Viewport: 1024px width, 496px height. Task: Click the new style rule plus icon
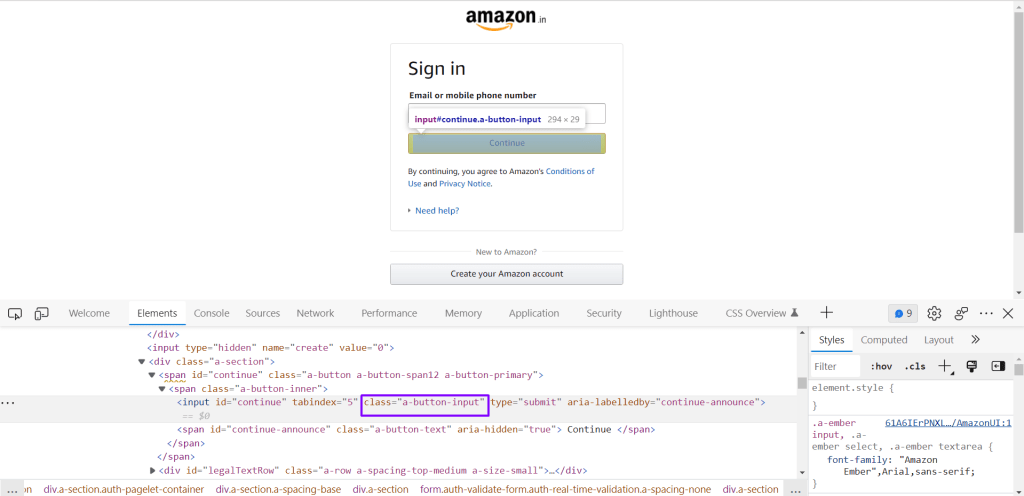(944, 366)
